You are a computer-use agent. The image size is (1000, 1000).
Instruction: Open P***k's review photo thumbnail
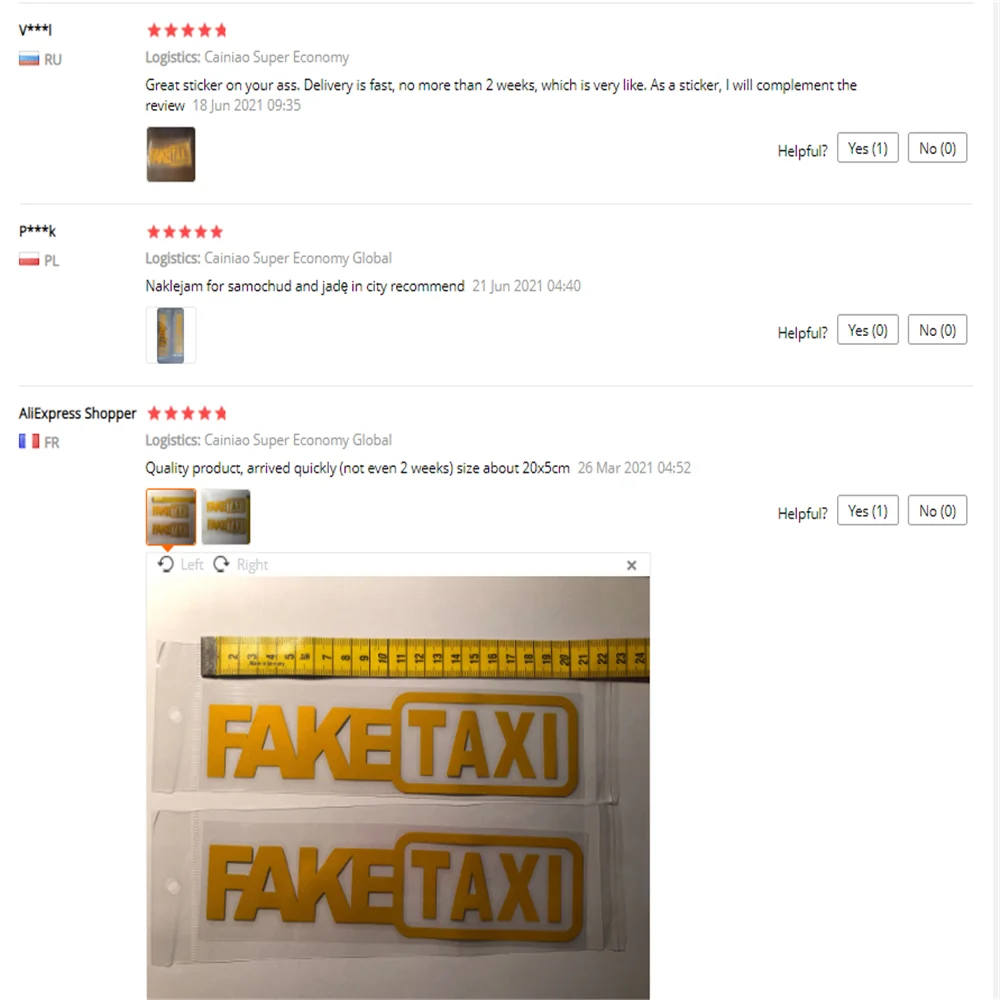point(171,335)
